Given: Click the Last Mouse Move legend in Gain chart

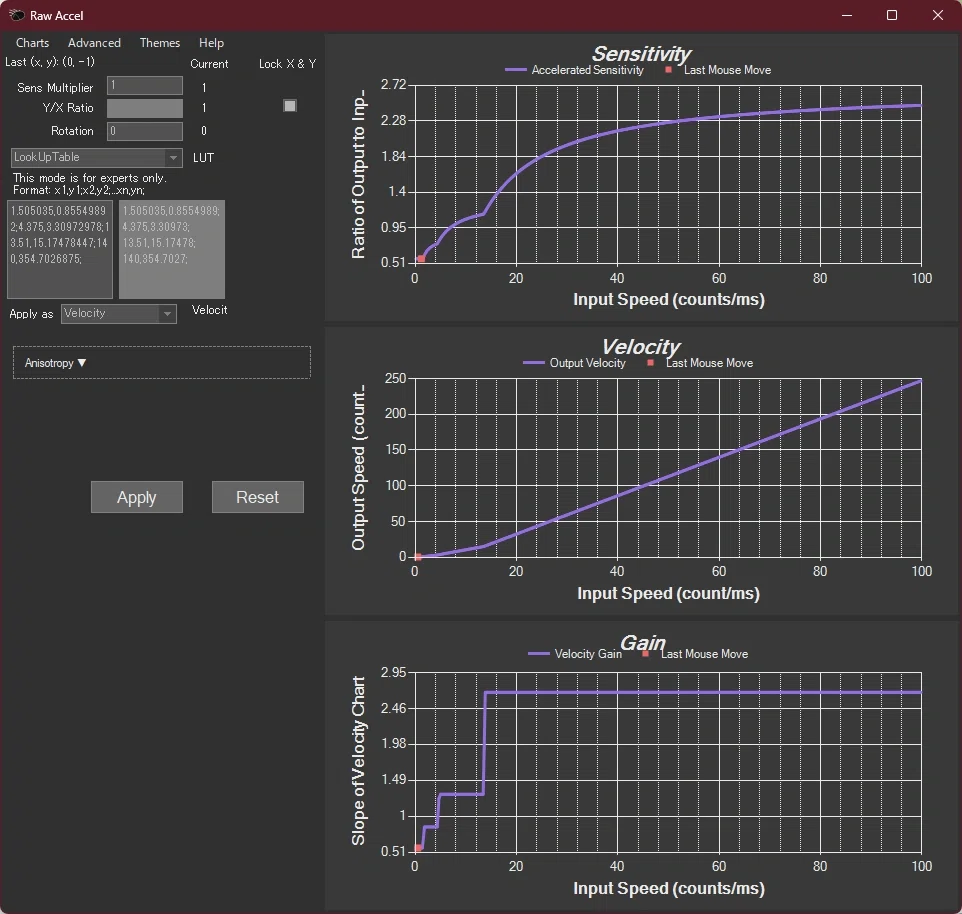Looking at the screenshot, I should (x=695, y=654).
